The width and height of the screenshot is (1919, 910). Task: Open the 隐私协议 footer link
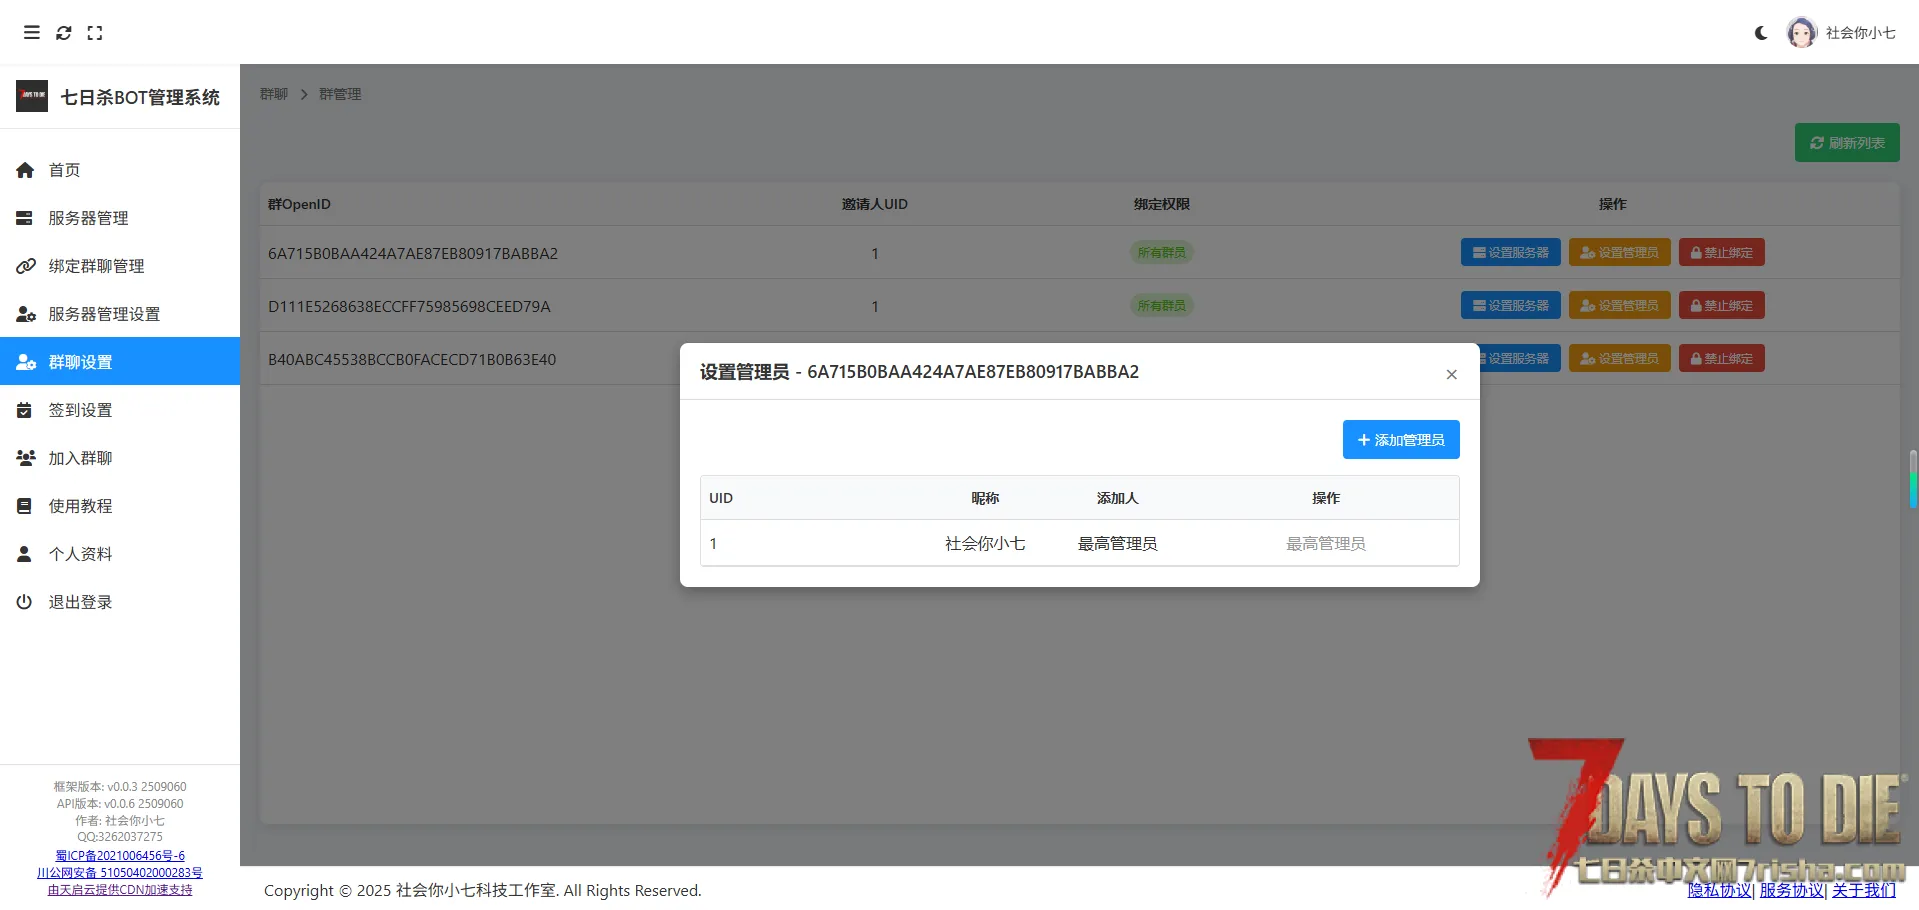point(1720,890)
